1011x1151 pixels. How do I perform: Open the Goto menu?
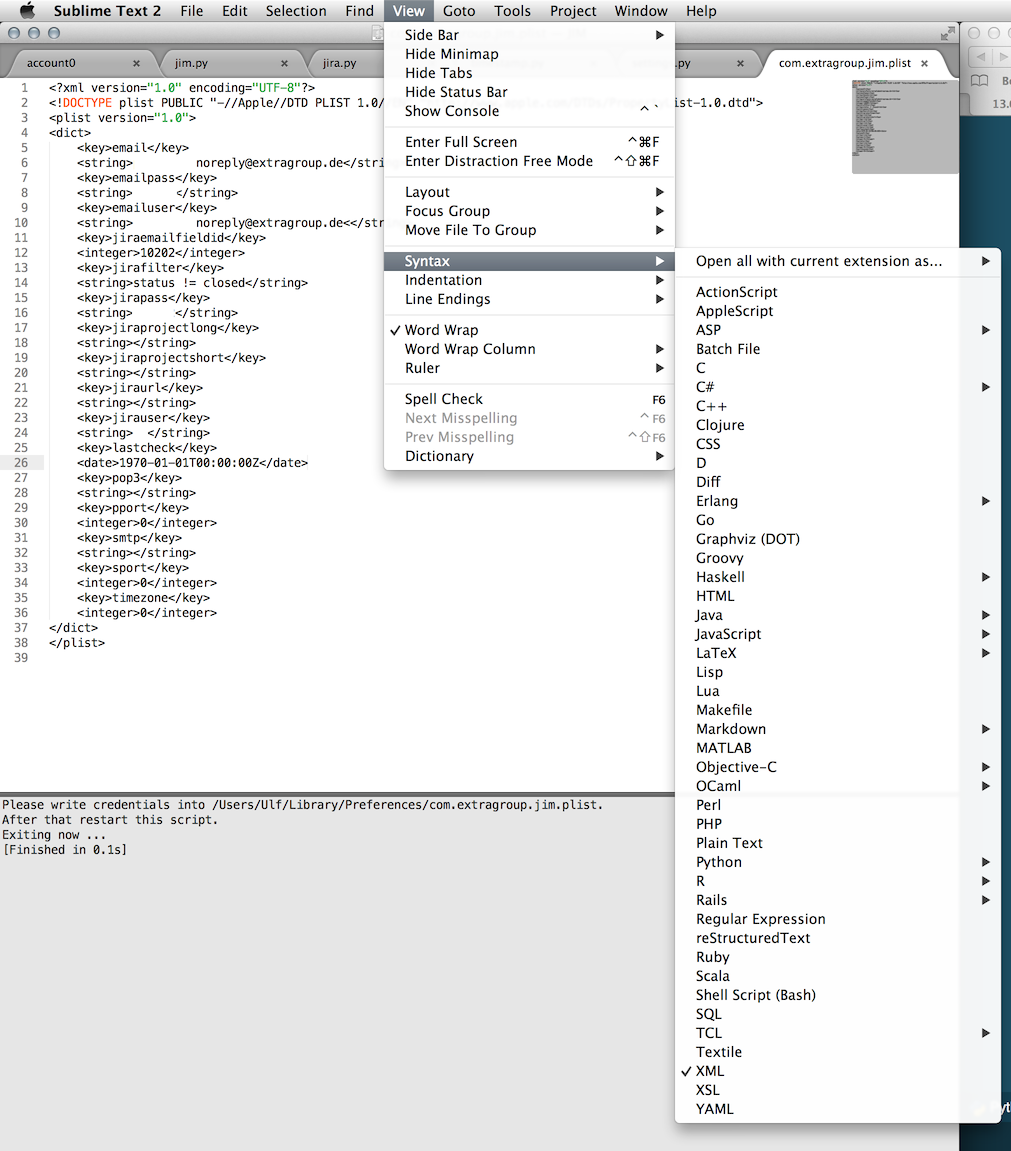pos(459,11)
